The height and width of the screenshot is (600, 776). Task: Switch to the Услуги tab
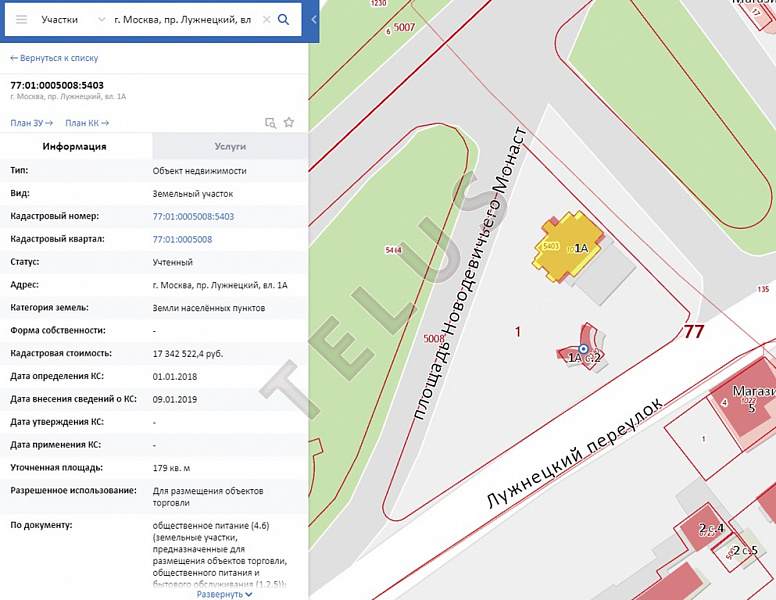(230, 147)
